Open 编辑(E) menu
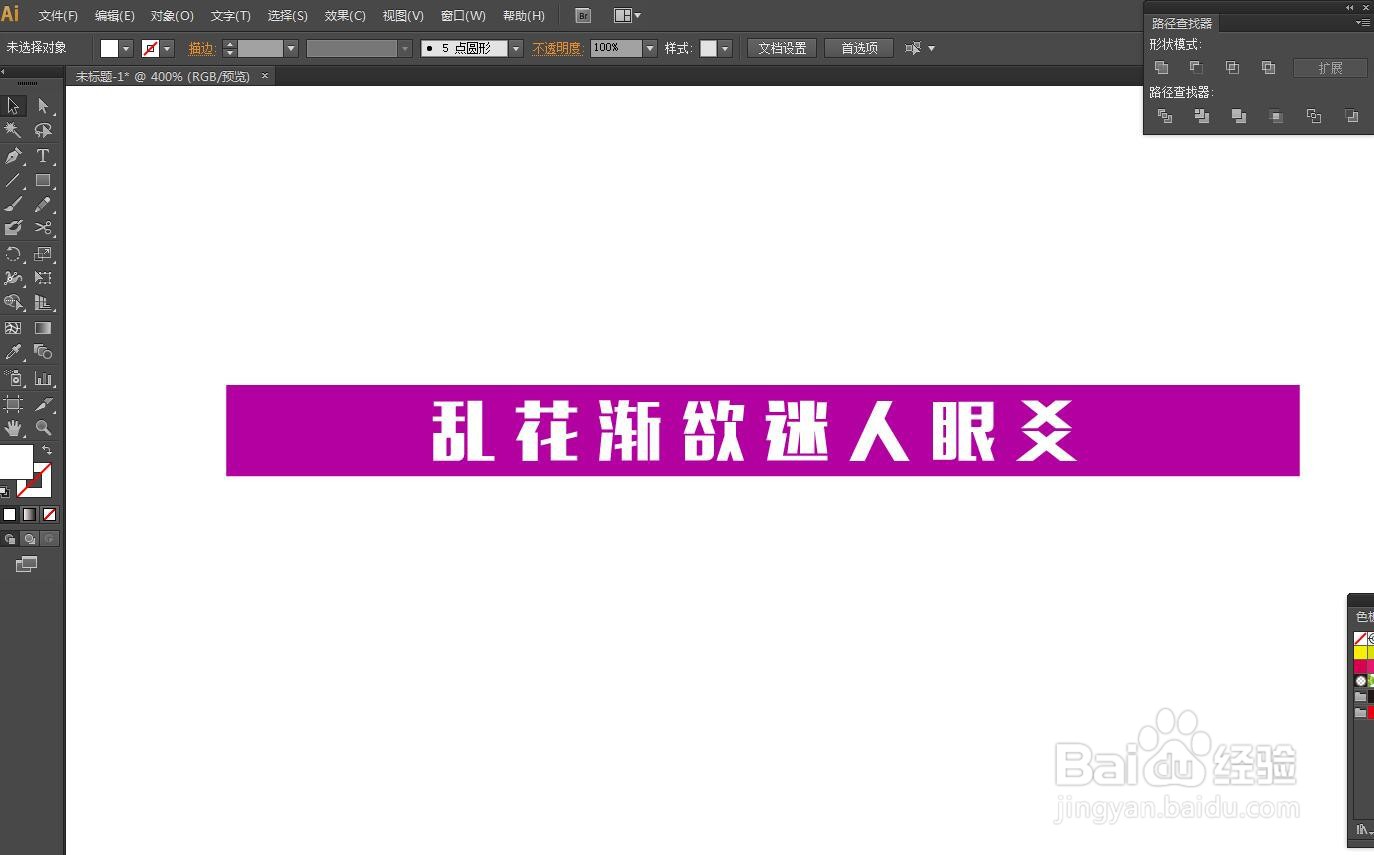The height and width of the screenshot is (855, 1374). (x=115, y=16)
